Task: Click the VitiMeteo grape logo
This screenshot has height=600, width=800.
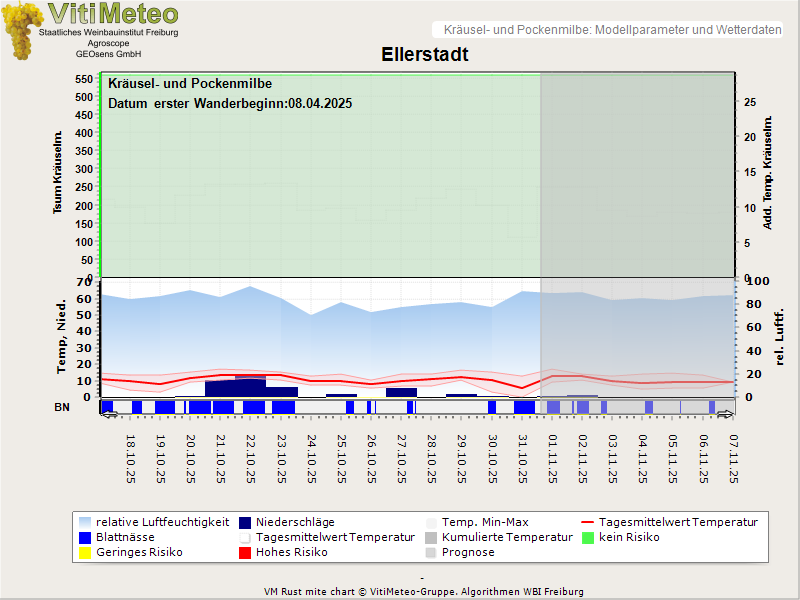Action: point(20,30)
